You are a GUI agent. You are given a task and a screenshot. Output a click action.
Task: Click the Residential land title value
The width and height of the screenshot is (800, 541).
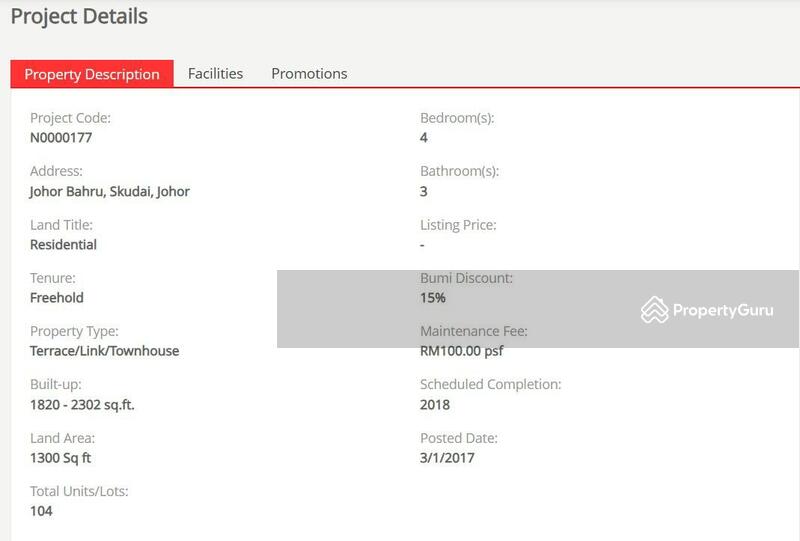pyautogui.click(x=63, y=245)
